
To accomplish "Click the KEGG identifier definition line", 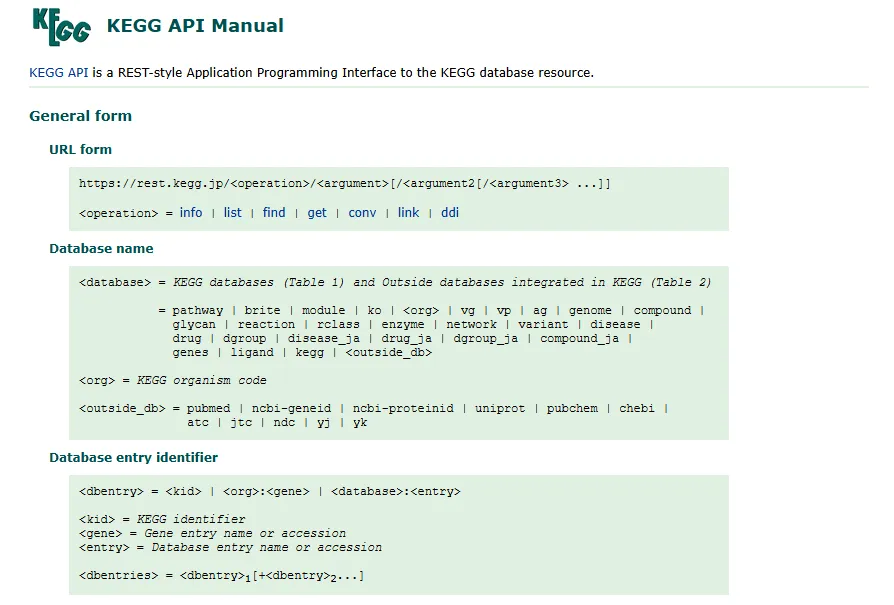I will click(162, 520).
